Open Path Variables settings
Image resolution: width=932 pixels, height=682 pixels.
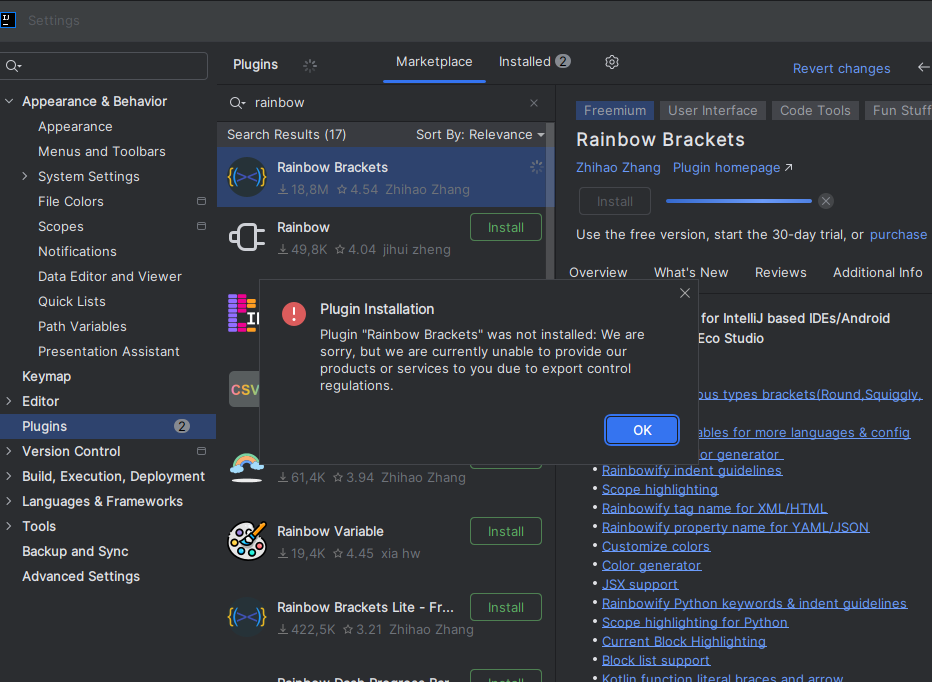(x=82, y=326)
